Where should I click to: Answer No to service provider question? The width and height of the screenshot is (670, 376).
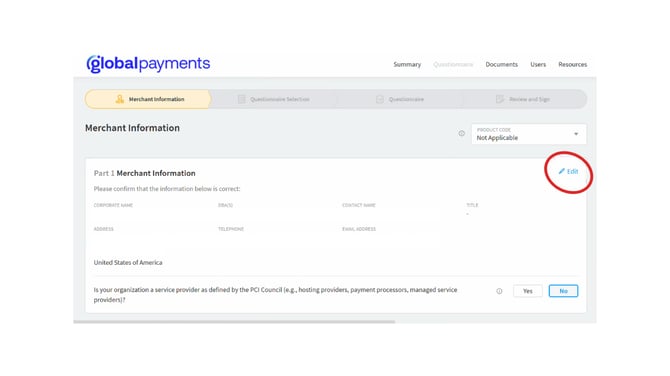[563, 291]
